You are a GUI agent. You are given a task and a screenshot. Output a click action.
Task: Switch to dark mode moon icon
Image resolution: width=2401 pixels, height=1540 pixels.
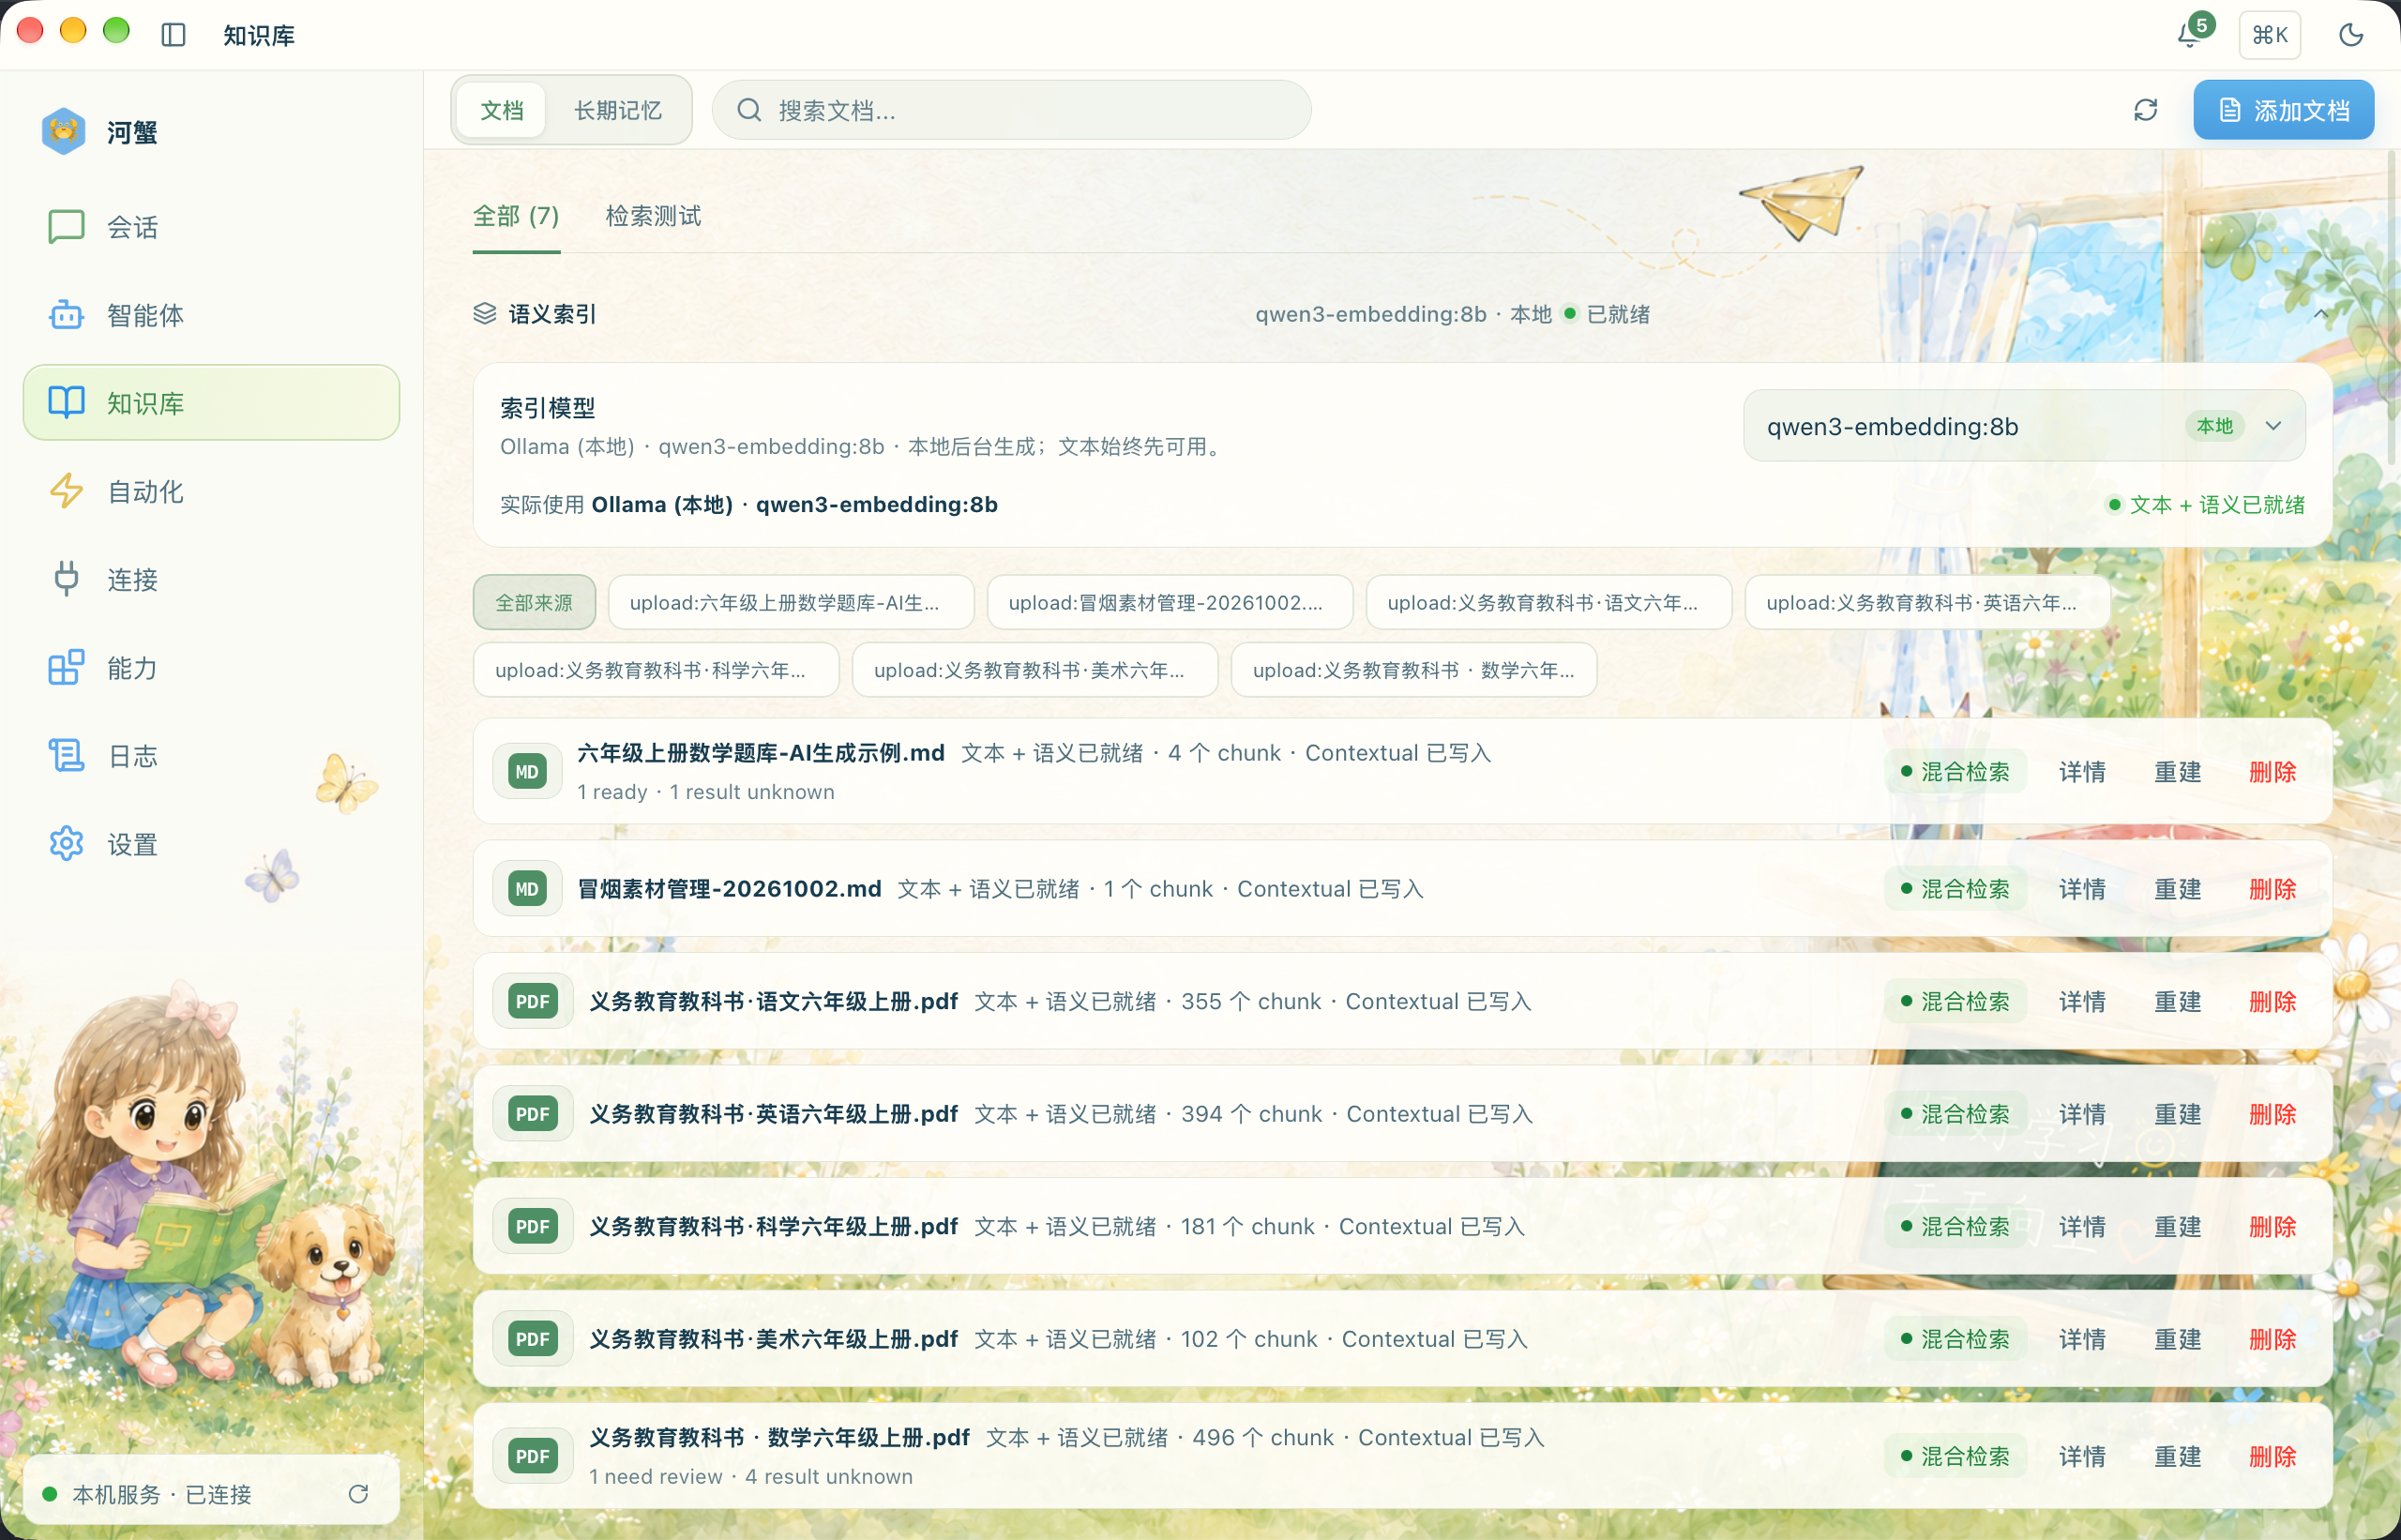point(2351,35)
